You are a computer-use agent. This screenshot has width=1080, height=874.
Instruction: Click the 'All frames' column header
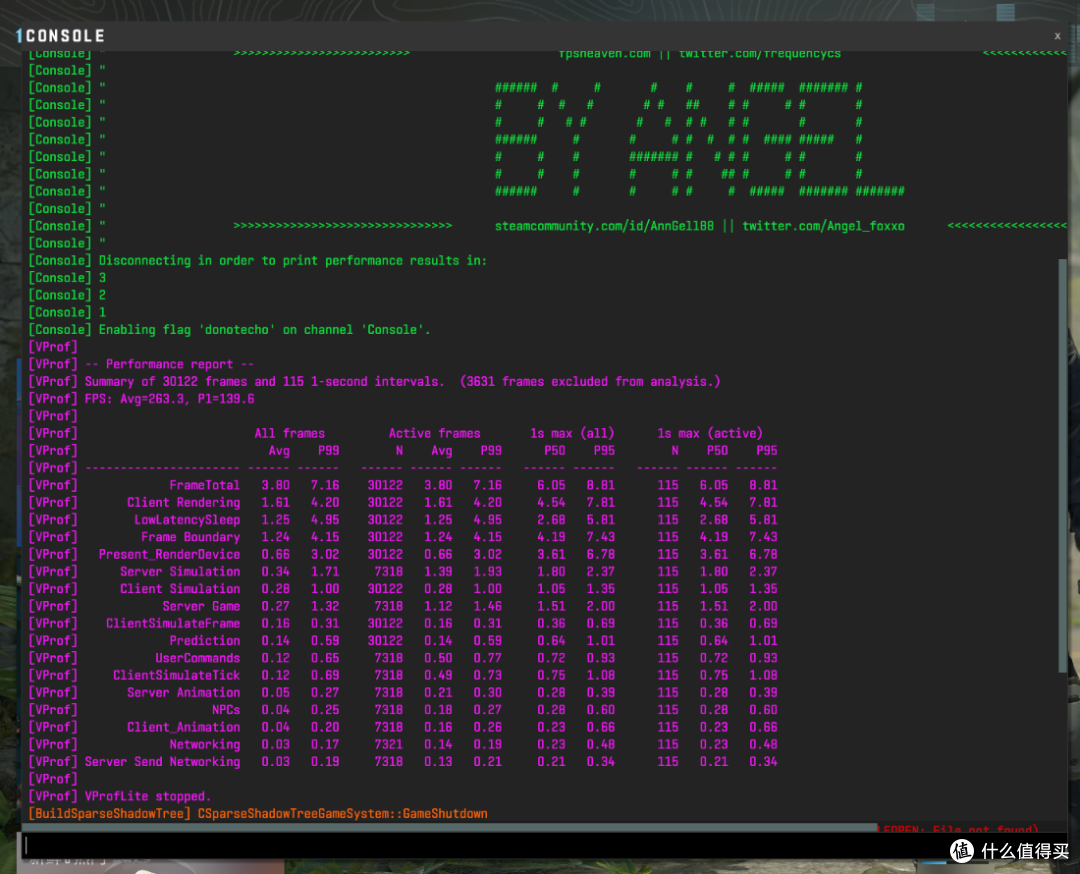[289, 433]
